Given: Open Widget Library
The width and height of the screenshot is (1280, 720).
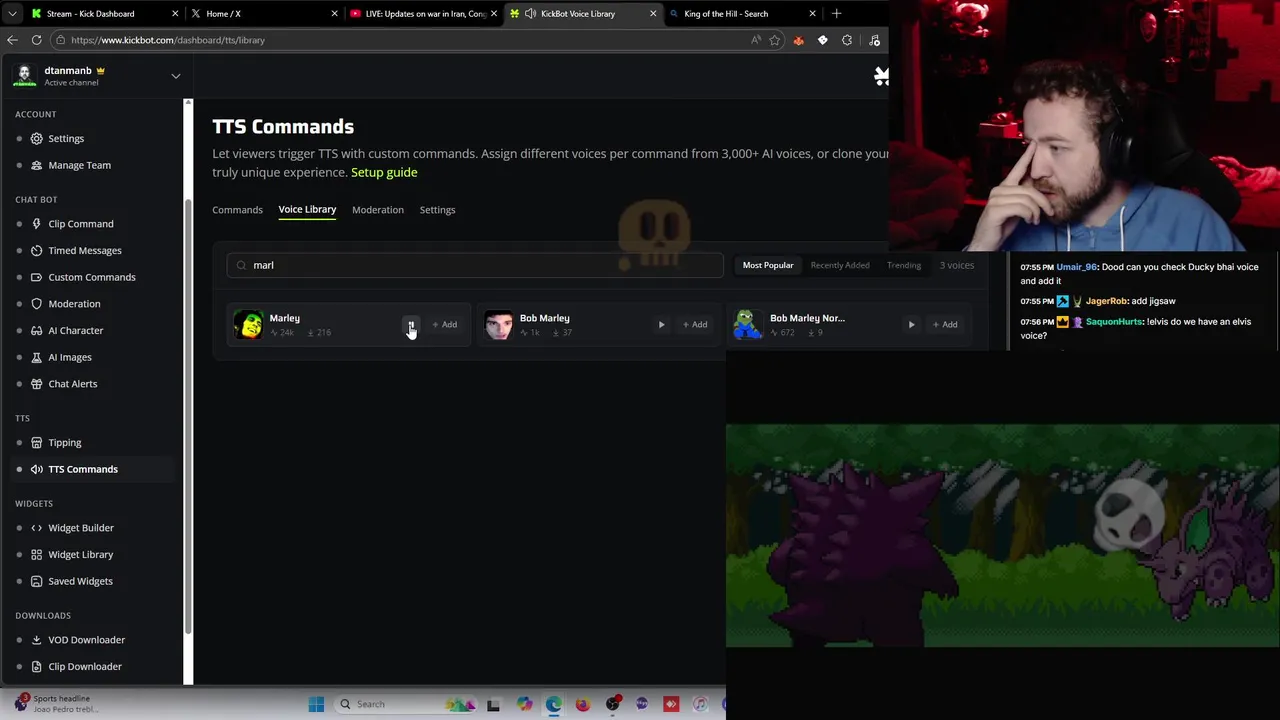Looking at the screenshot, I should (x=81, y=554).
